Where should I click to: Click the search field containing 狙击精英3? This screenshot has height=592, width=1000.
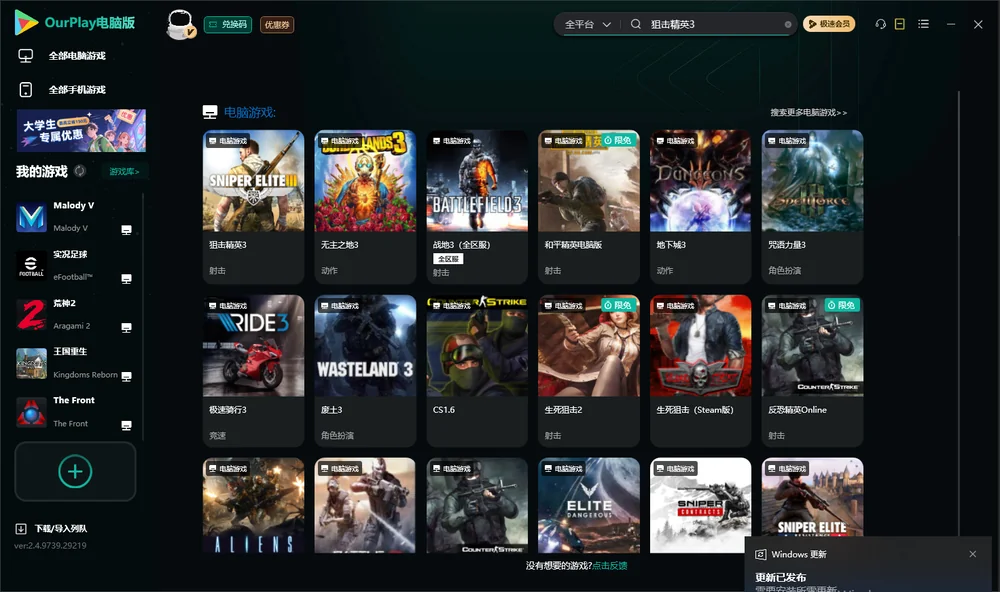click(x=714, y=24)
